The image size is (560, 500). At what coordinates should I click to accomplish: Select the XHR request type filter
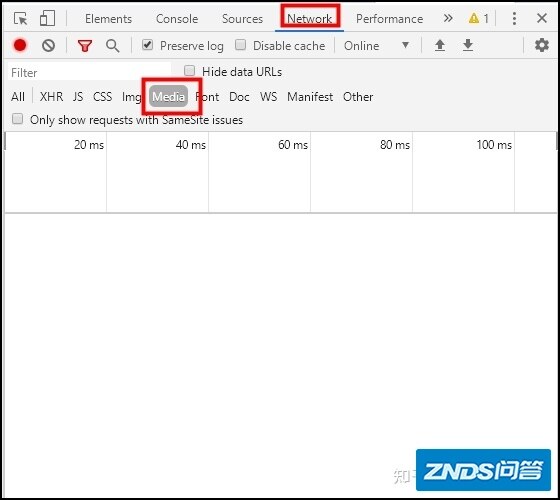(x=51, y=97)
